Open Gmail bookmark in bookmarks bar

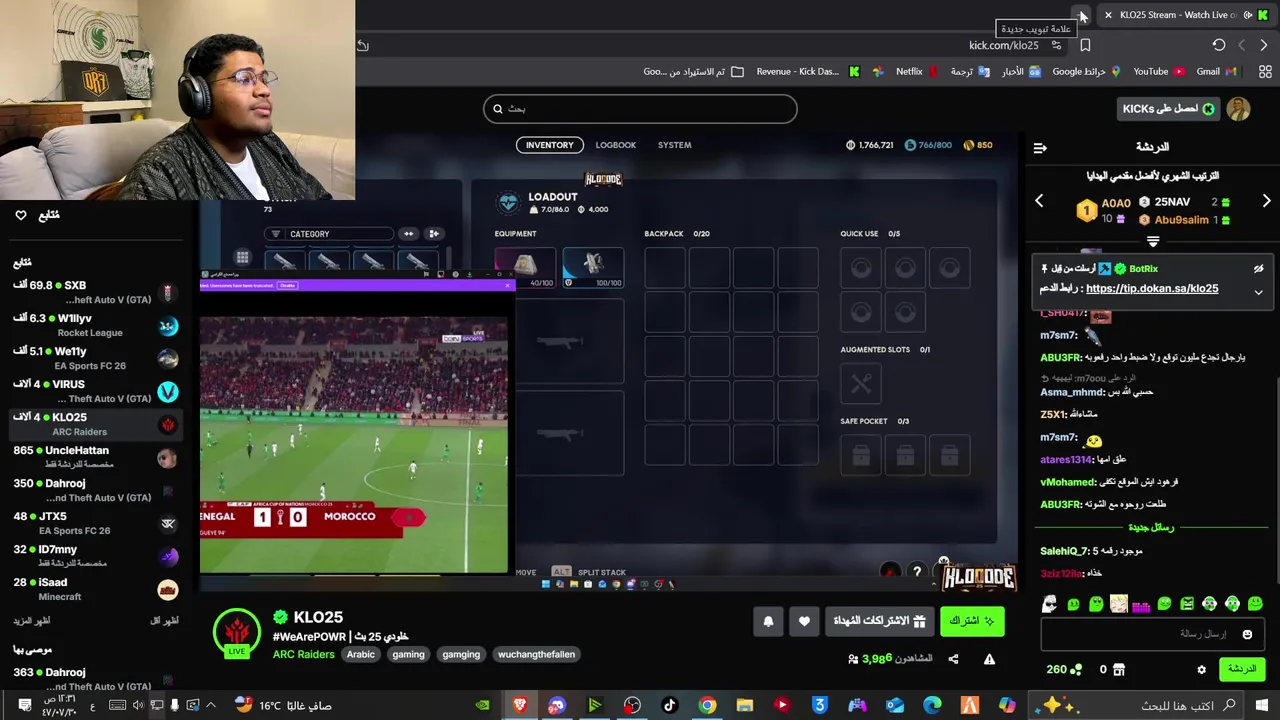1216,71
